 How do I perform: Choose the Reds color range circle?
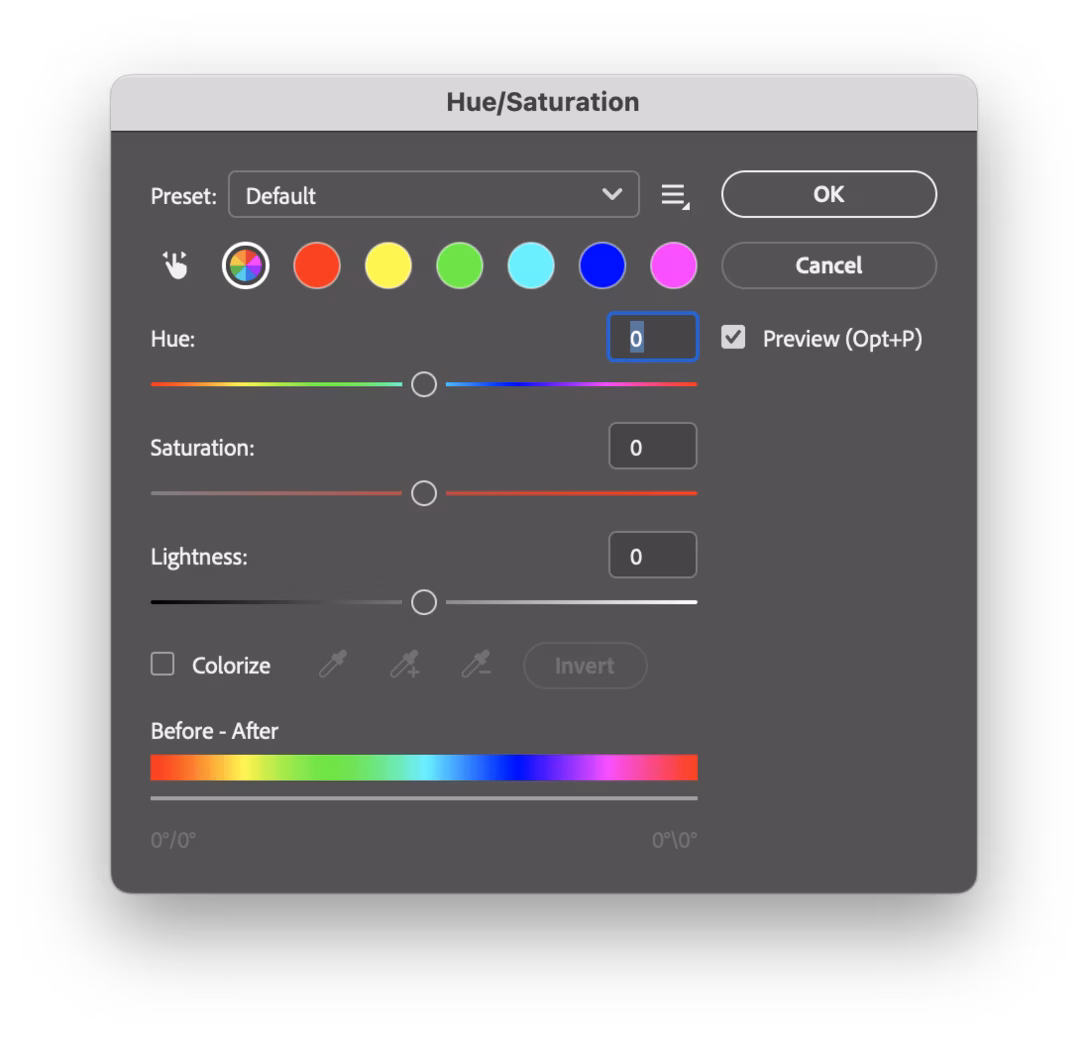(317, 266)
